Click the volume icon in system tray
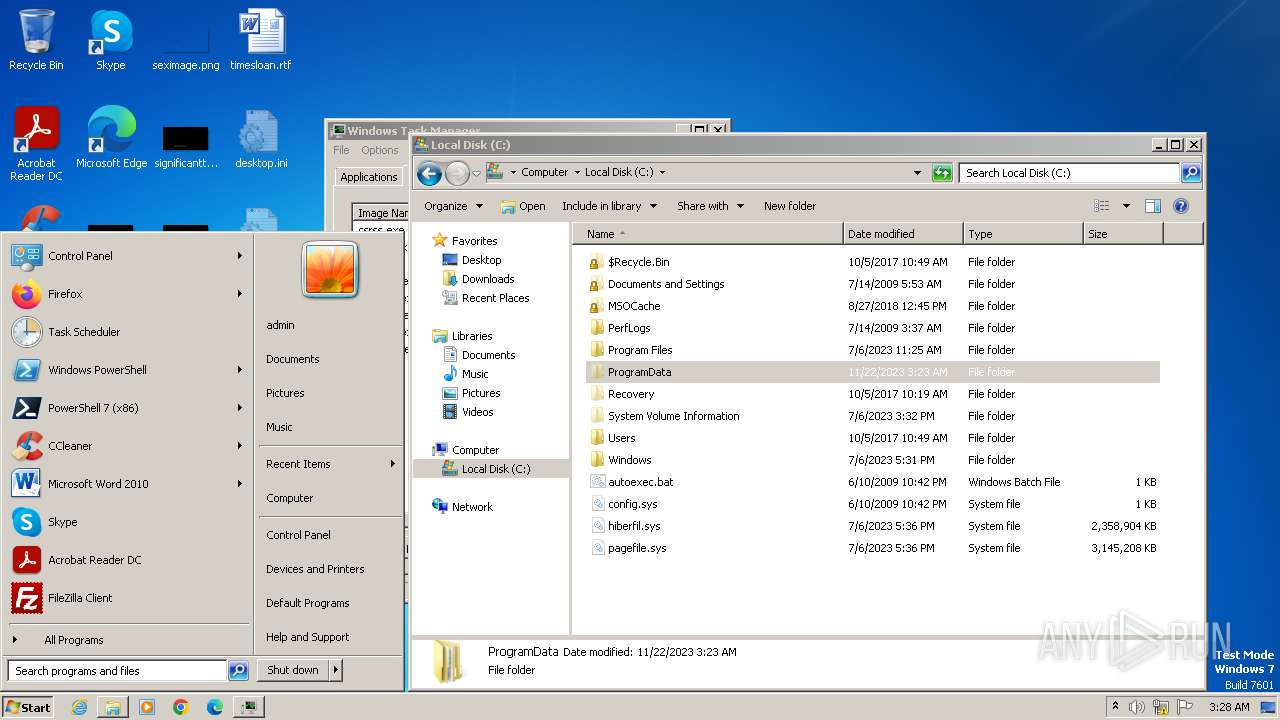Image resolution: width=1280 pixels, height=720 pixels. (x=1136, y=707)
